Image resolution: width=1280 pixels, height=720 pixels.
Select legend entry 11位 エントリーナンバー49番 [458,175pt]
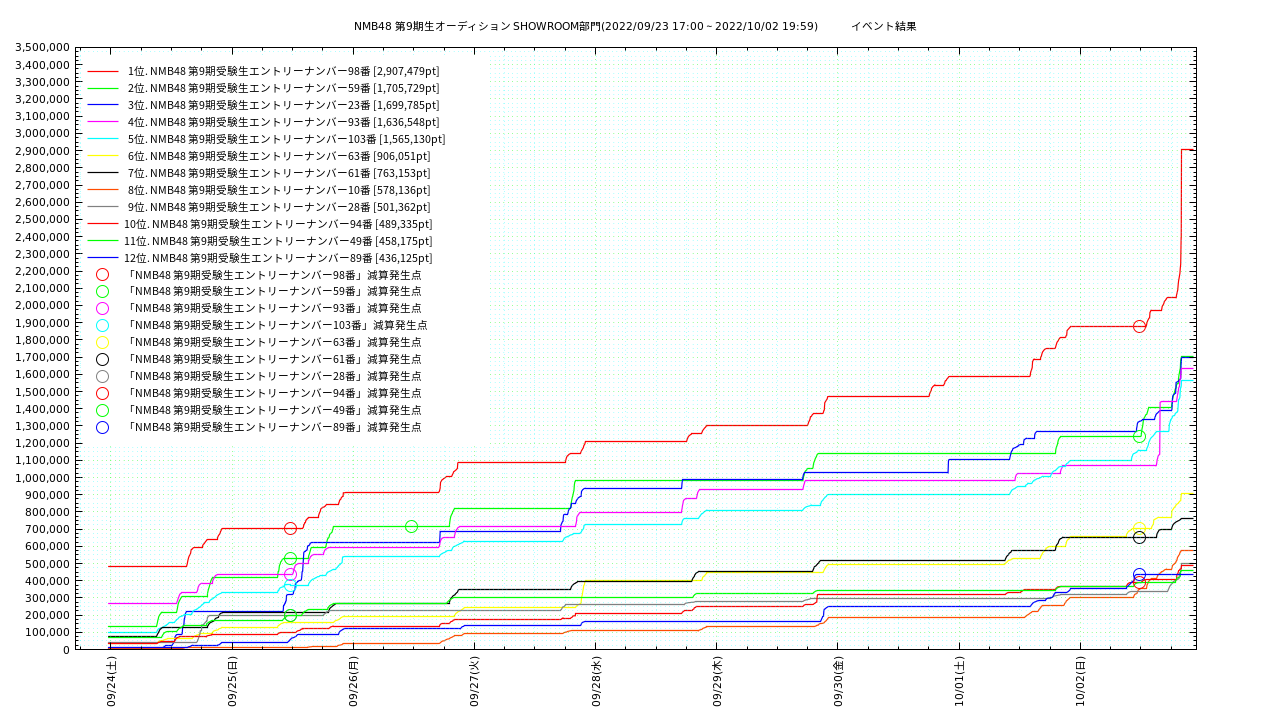tap(278, 241)
